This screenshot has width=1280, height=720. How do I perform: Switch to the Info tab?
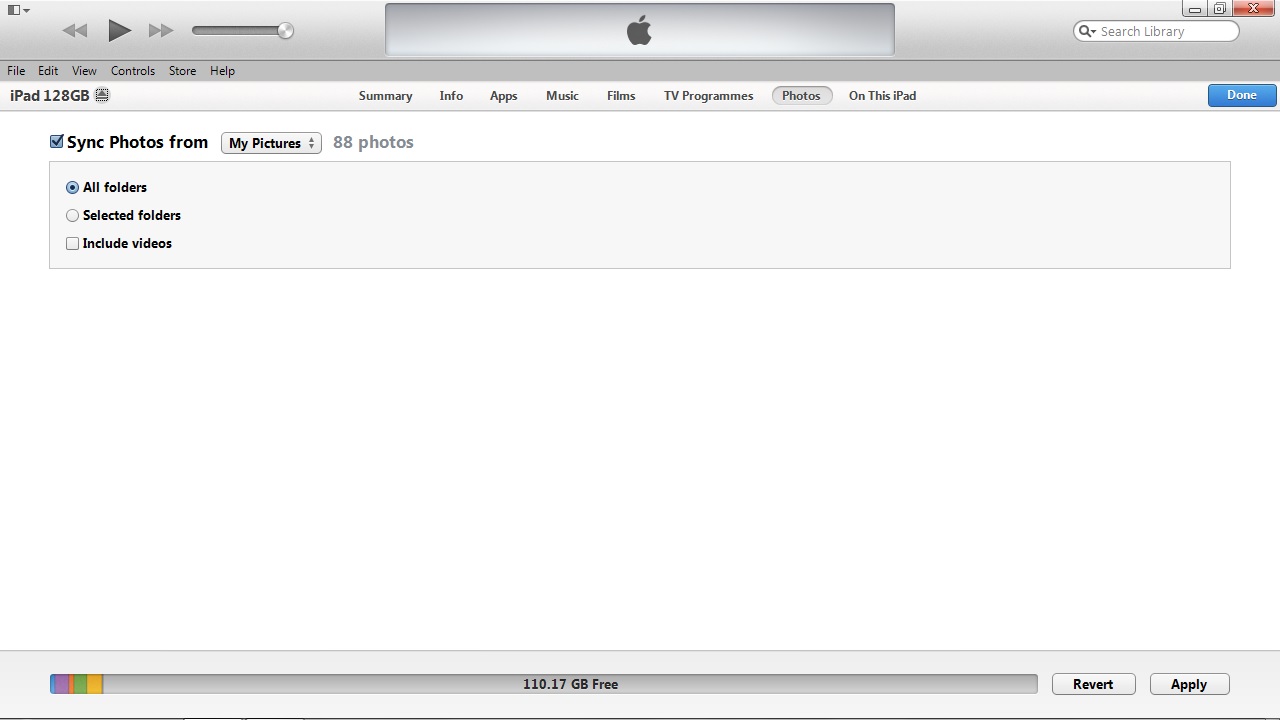click(x=451, y=96)
